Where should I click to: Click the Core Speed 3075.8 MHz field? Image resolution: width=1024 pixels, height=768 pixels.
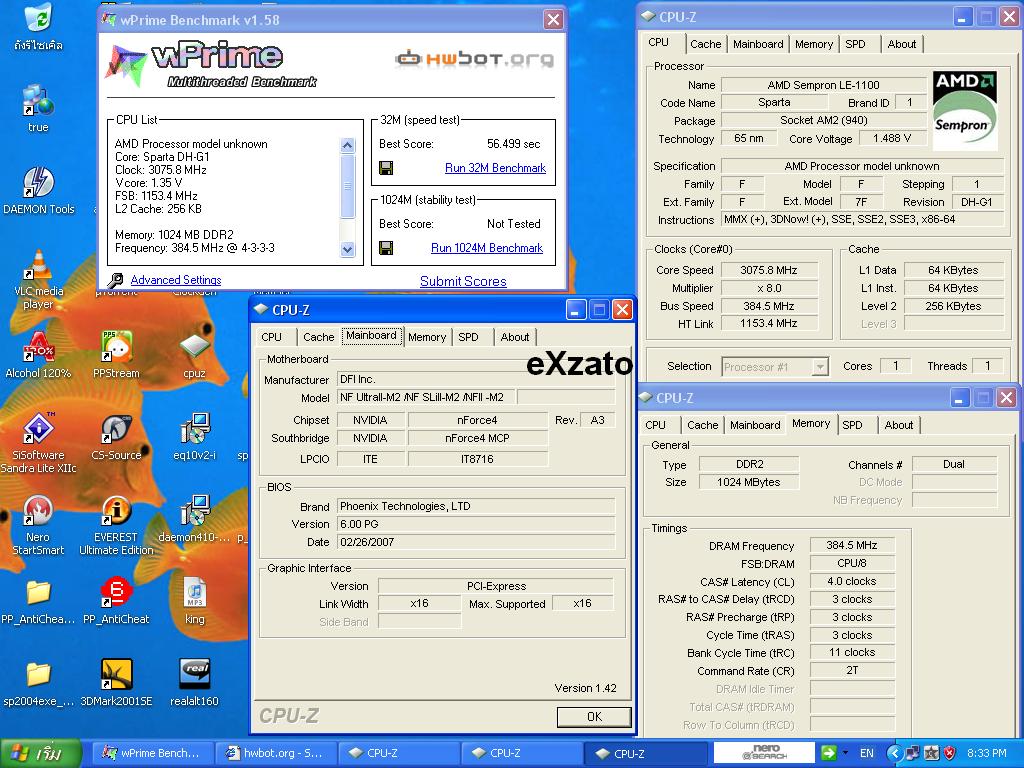coord(769,270)
